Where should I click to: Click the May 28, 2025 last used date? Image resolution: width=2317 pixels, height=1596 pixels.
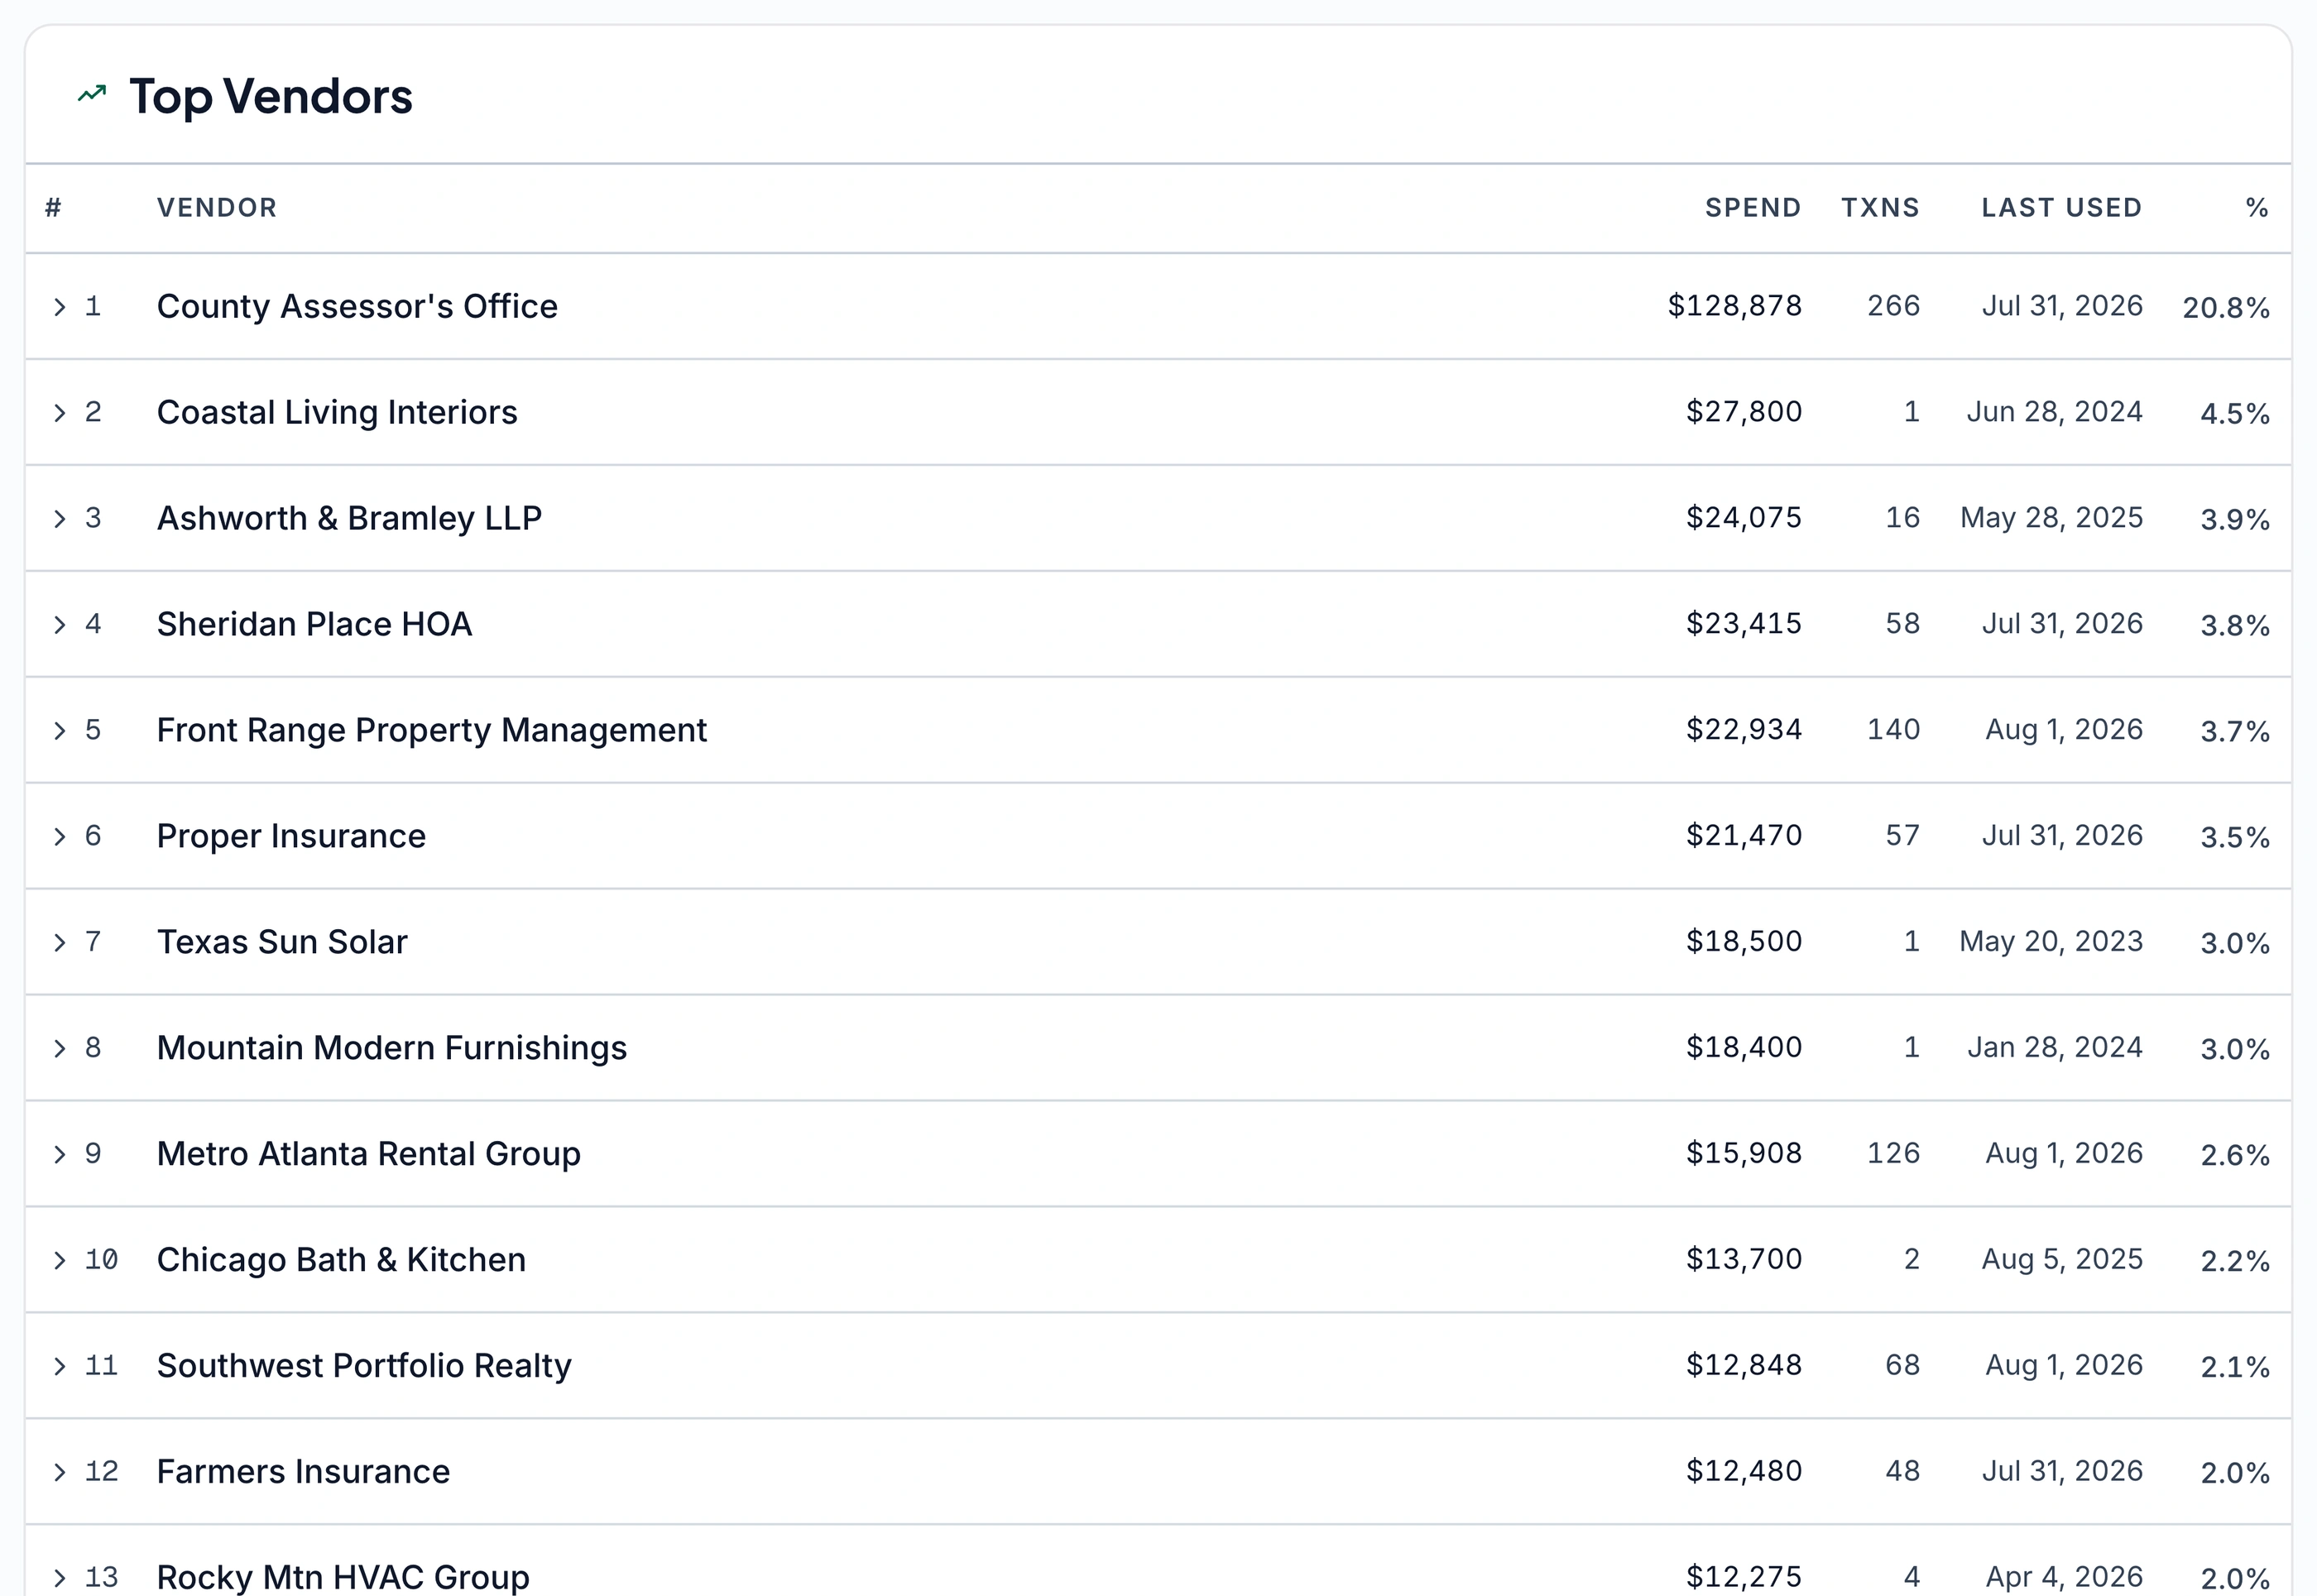(x=2052, y=518)
